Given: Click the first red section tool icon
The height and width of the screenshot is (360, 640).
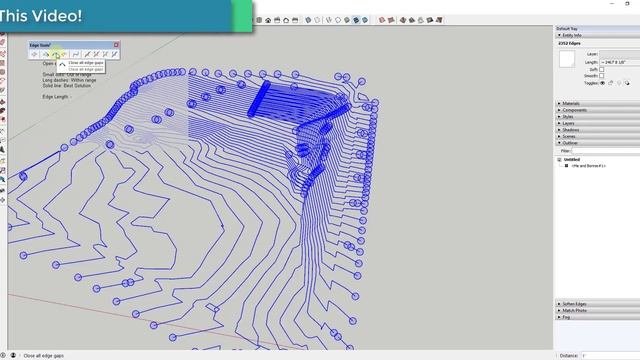Looking at the screenshot, I should 382,20.
